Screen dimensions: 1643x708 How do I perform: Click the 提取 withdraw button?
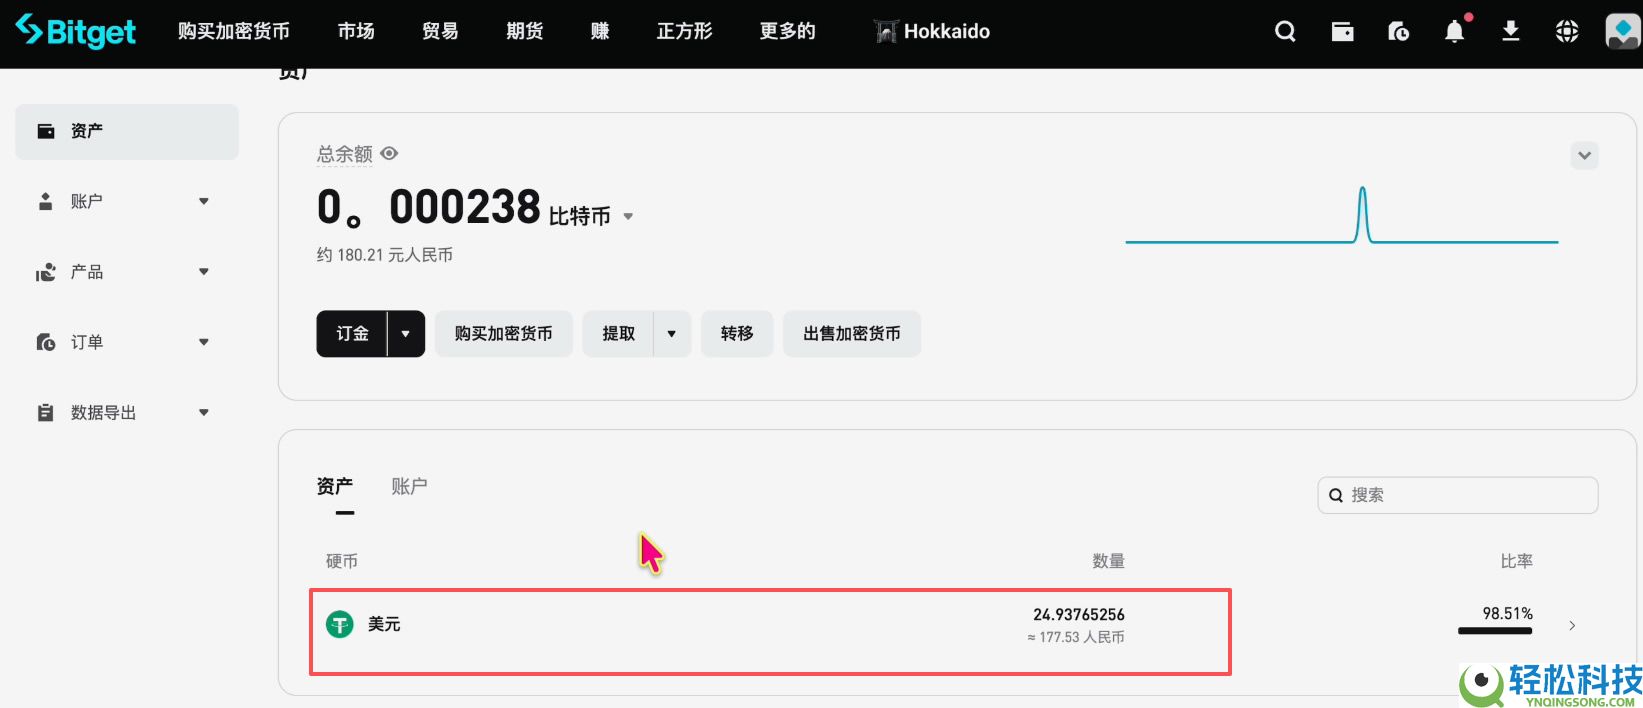619,333
